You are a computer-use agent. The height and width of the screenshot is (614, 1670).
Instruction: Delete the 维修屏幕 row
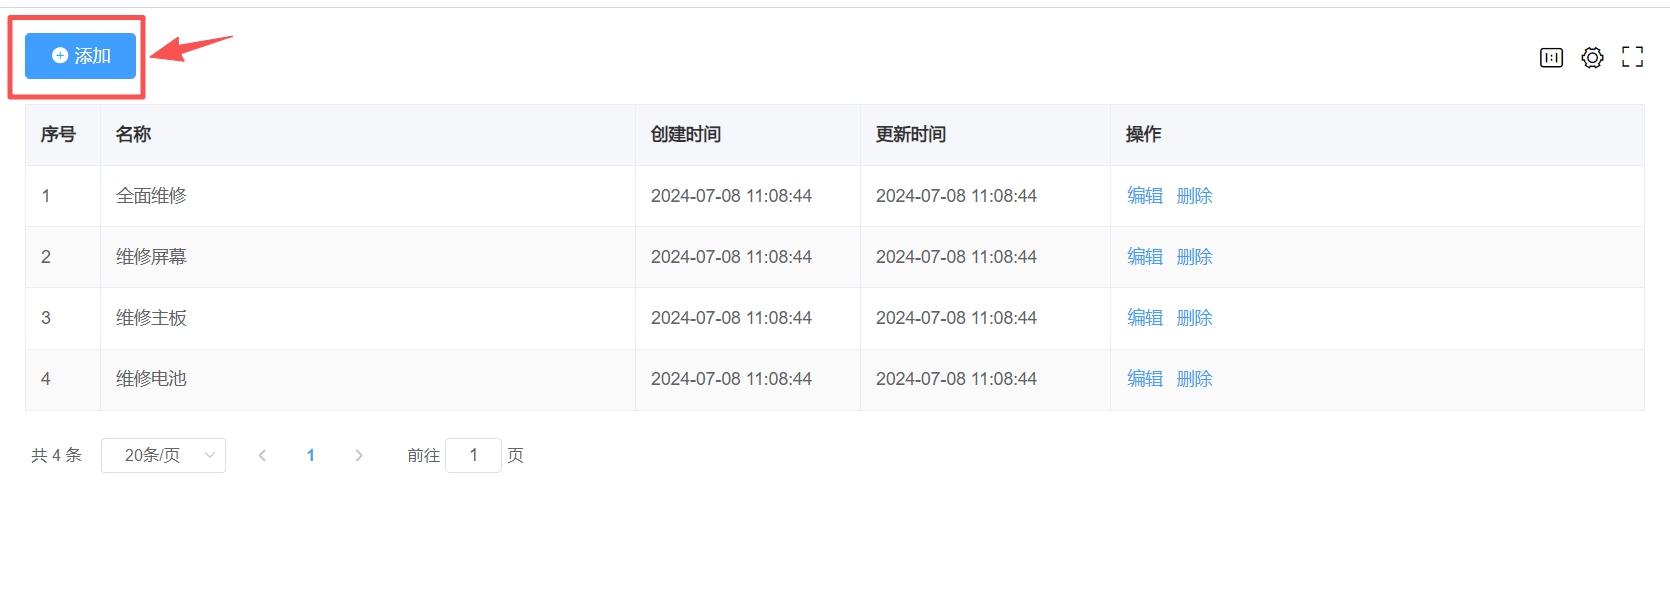(1194, 257)
